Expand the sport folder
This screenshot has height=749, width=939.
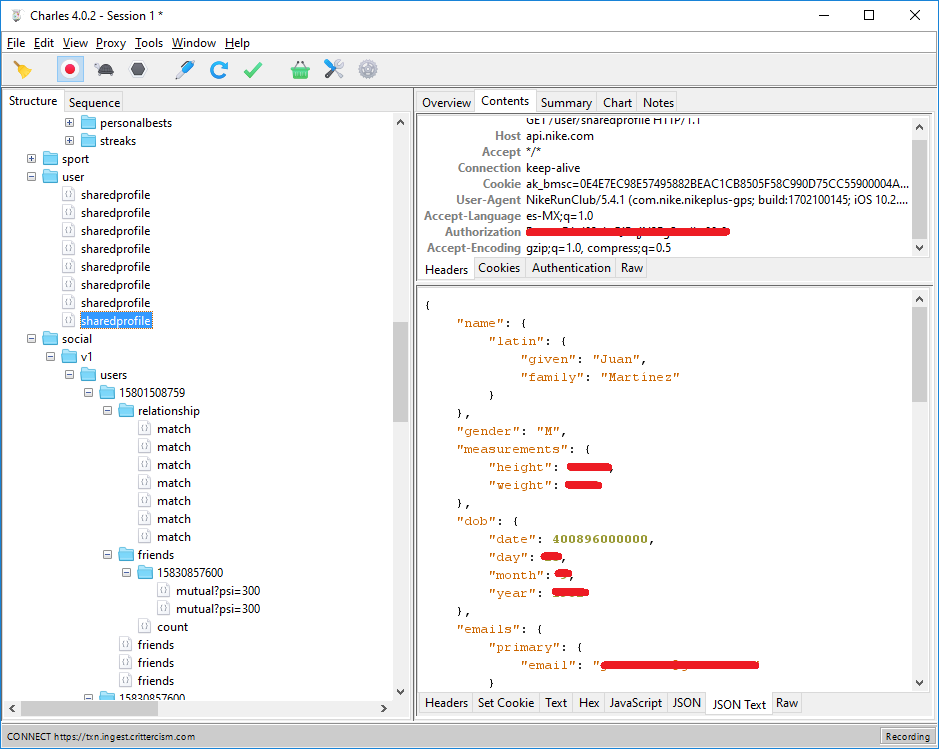point(32,159)
